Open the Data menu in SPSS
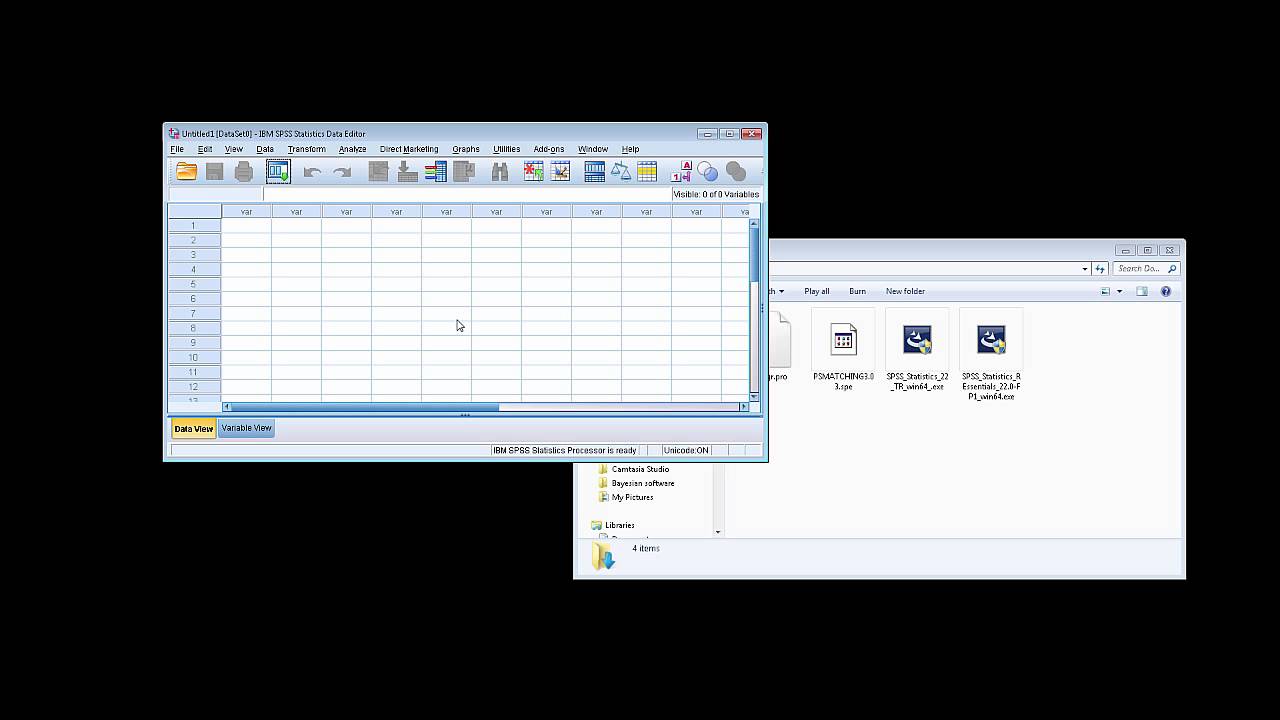 [265, 149]
